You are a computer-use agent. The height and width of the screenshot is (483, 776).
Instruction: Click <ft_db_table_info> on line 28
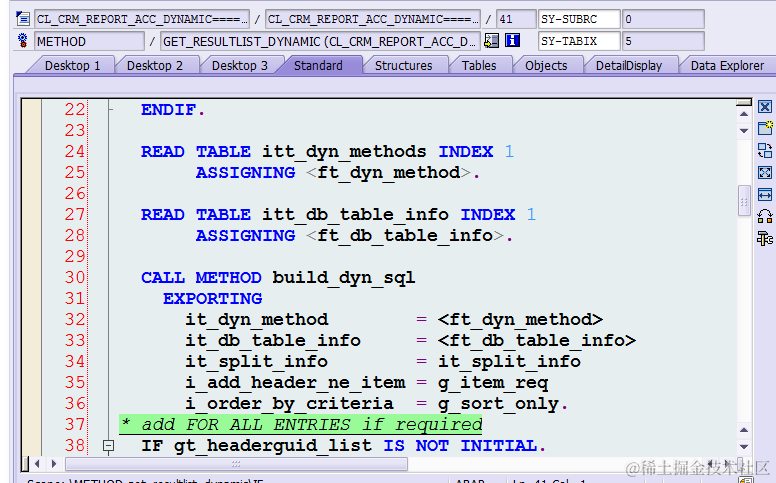[x=405, y=235]
